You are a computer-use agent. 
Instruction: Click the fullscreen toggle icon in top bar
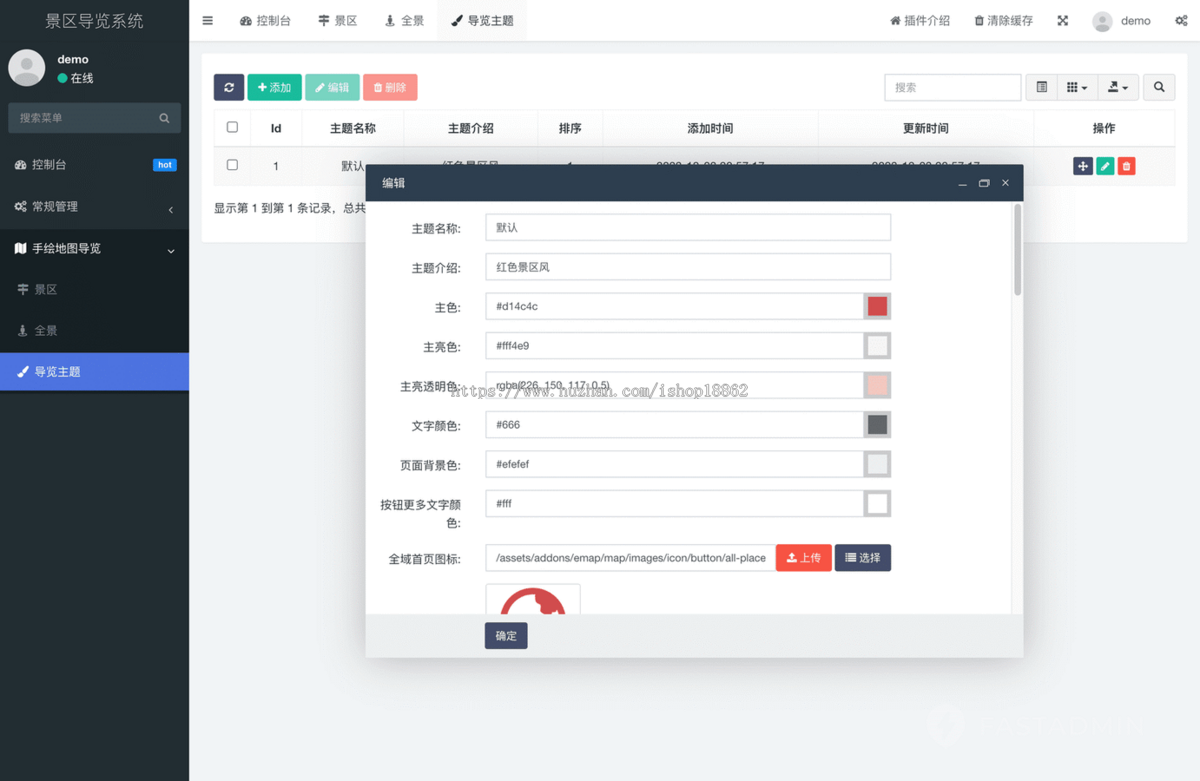(1062, 20)
